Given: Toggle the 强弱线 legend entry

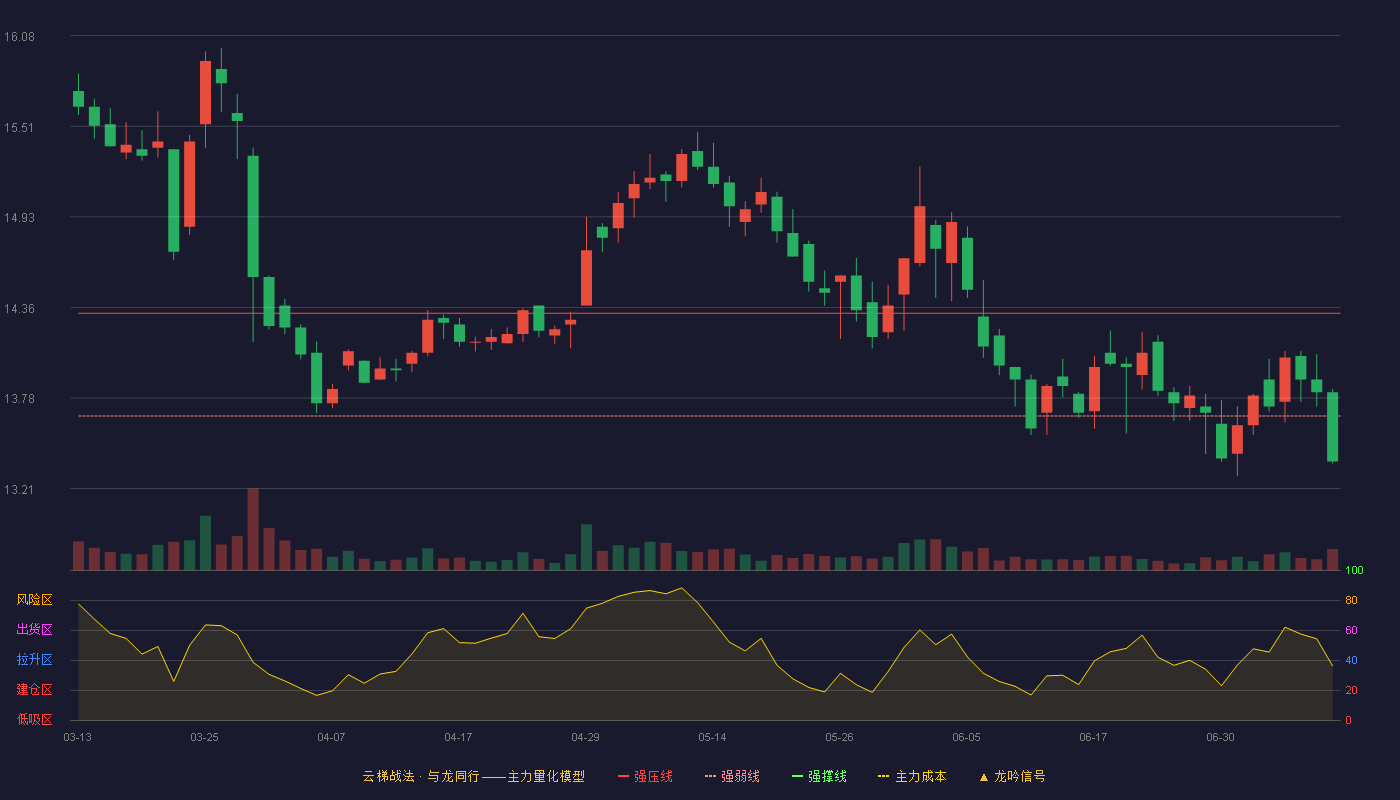Looking at the screenshot, I should pyautogui.click(x=732, y=776).
